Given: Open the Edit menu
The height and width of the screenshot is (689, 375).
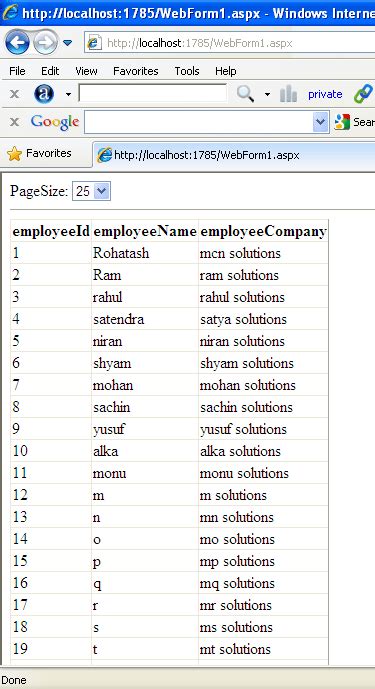Looking at the screenshot, I should 50,71.
